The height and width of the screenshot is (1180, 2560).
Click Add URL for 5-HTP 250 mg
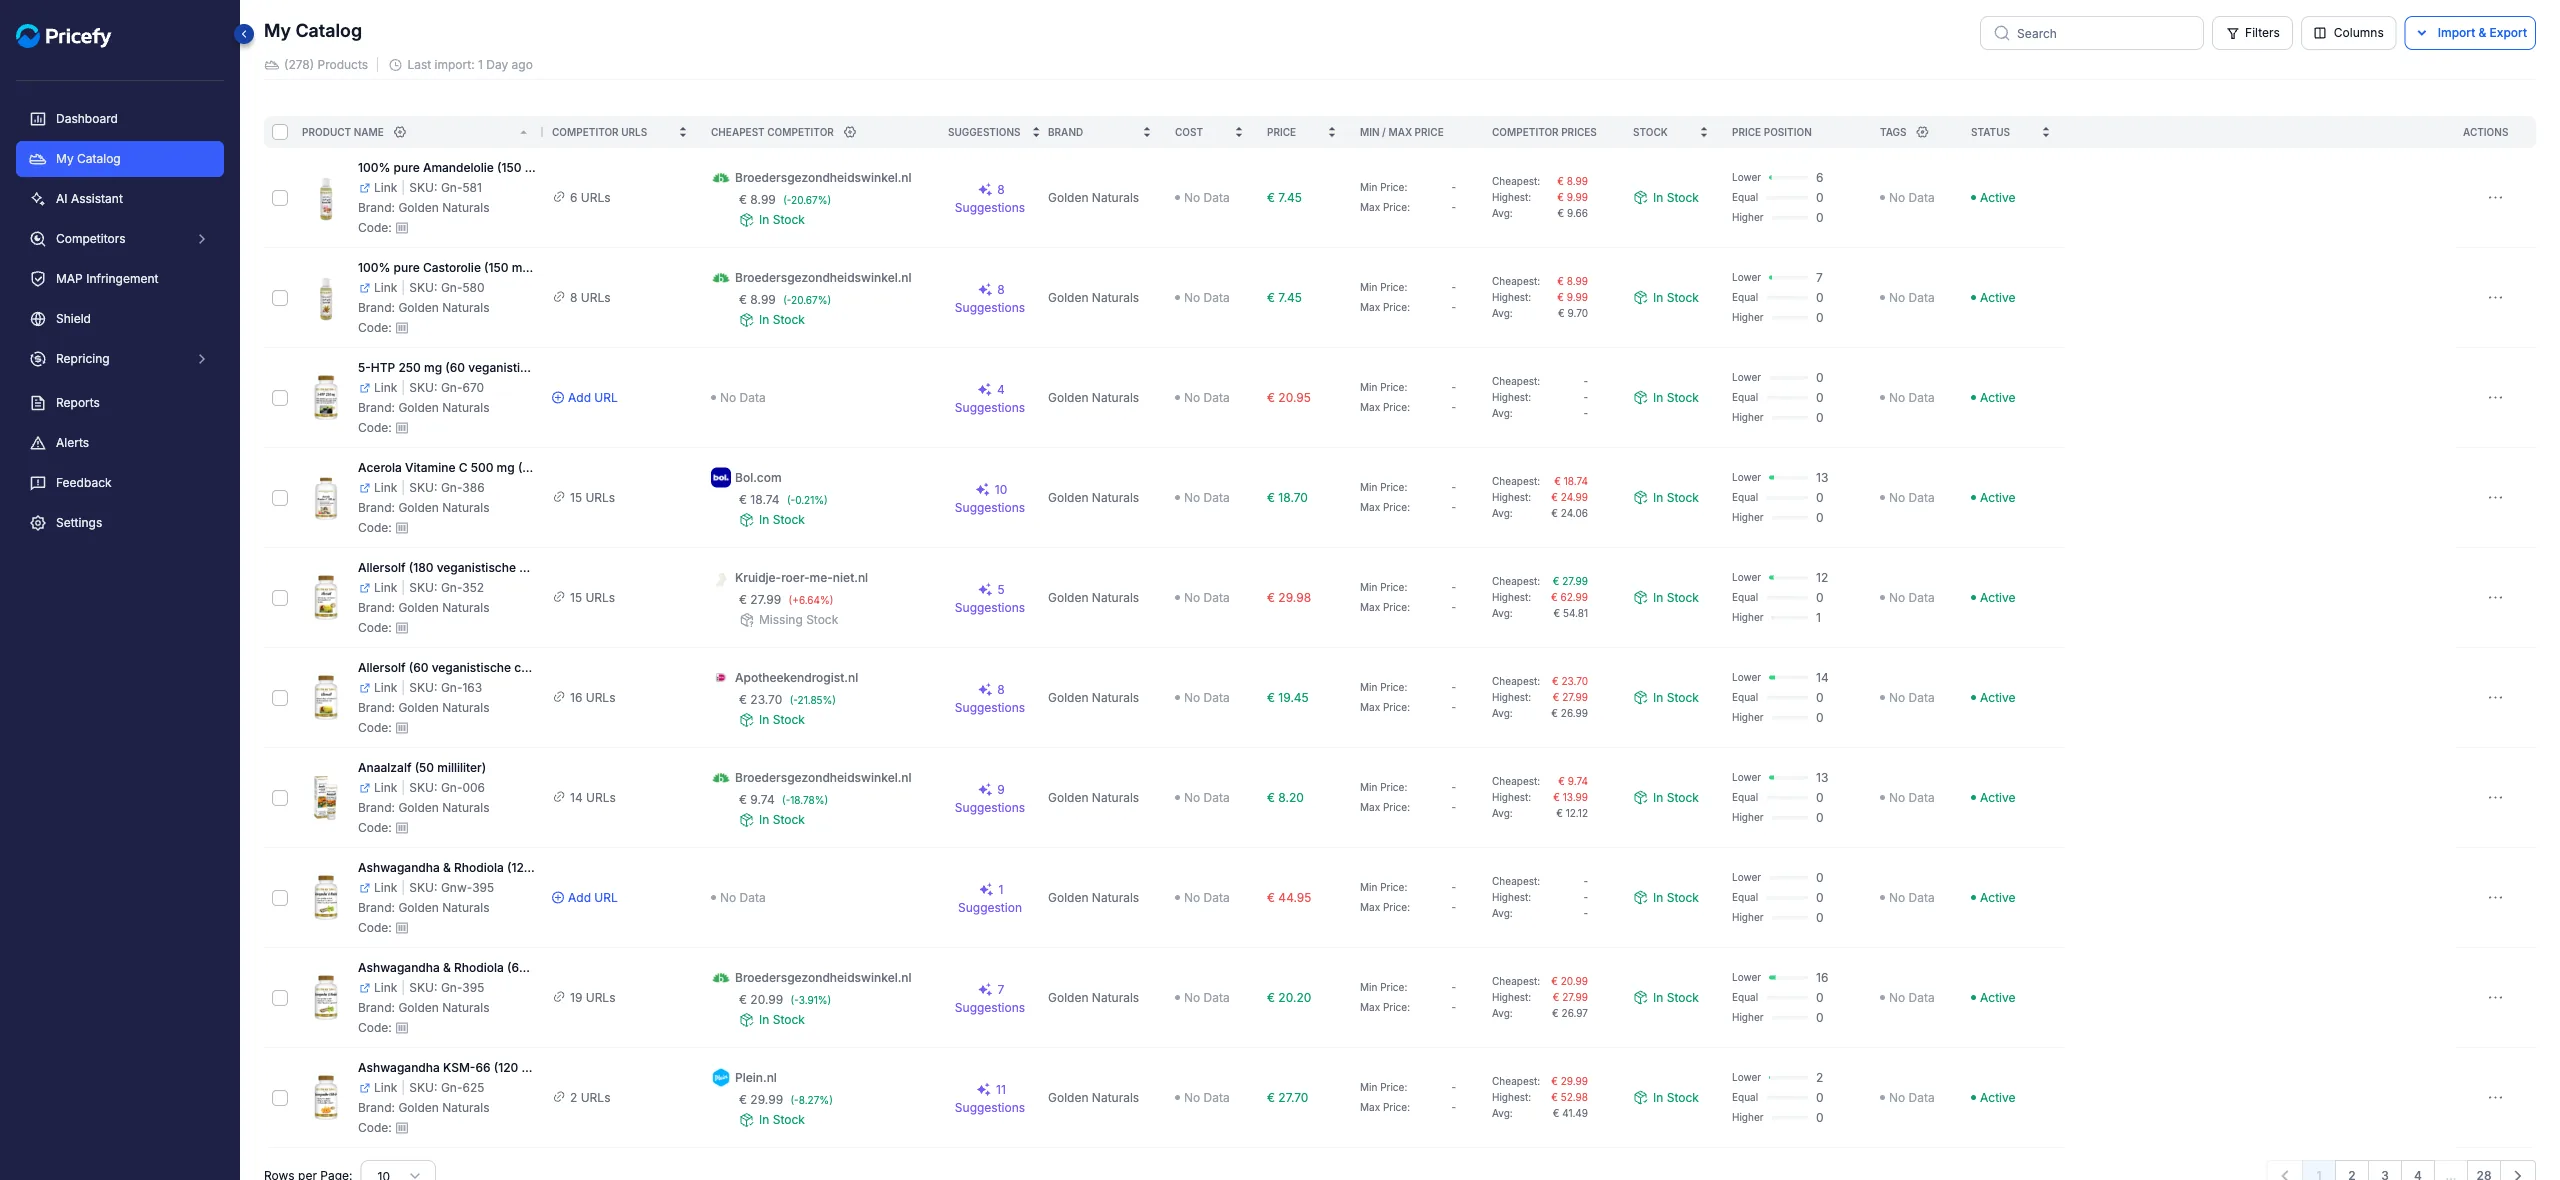(585, 398)
